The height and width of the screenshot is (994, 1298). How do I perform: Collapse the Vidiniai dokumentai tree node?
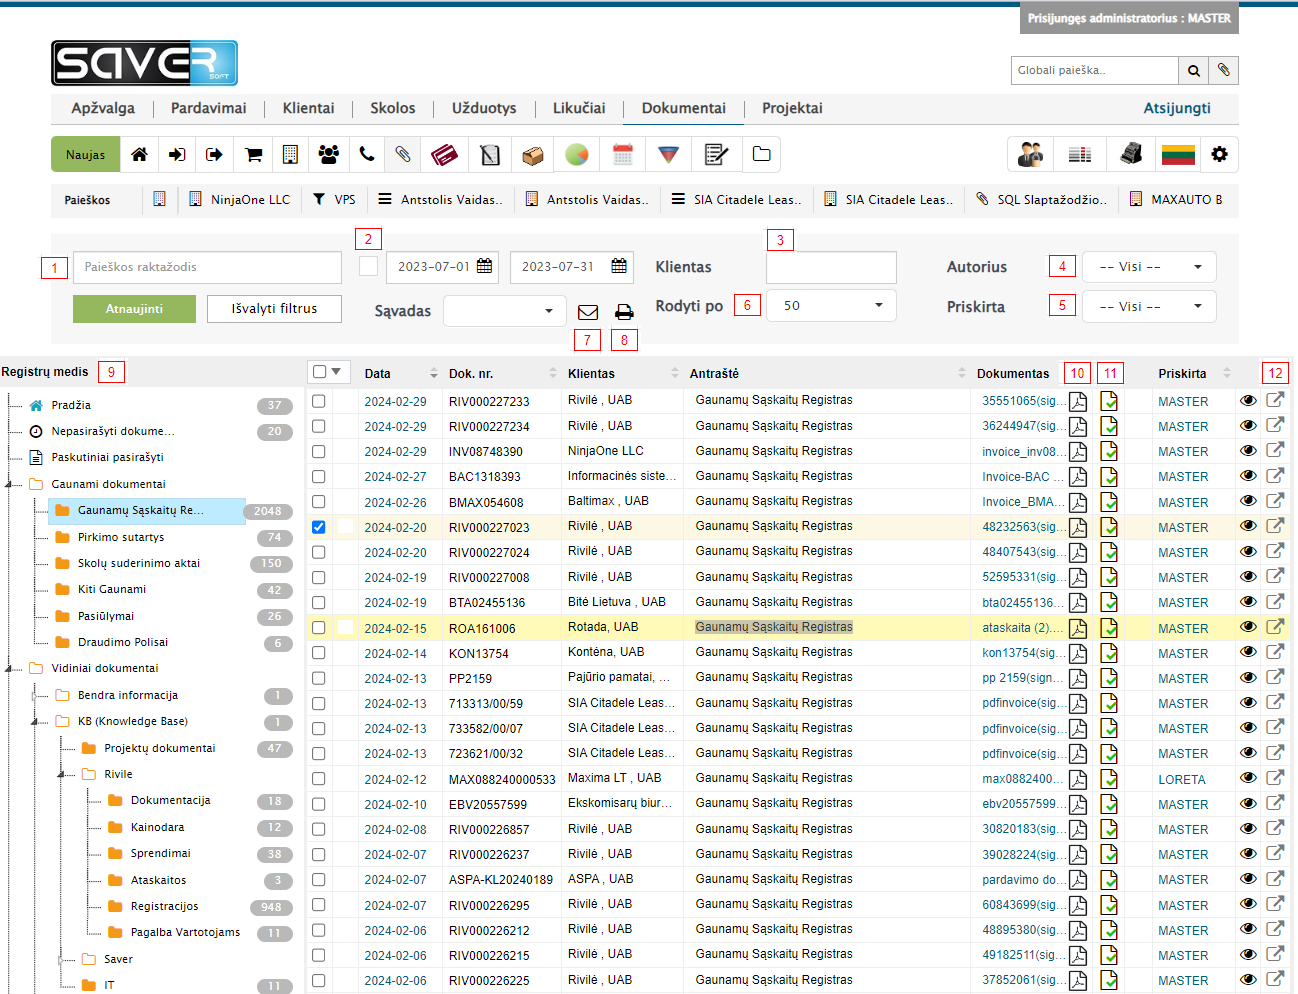(x=10, y=668)
